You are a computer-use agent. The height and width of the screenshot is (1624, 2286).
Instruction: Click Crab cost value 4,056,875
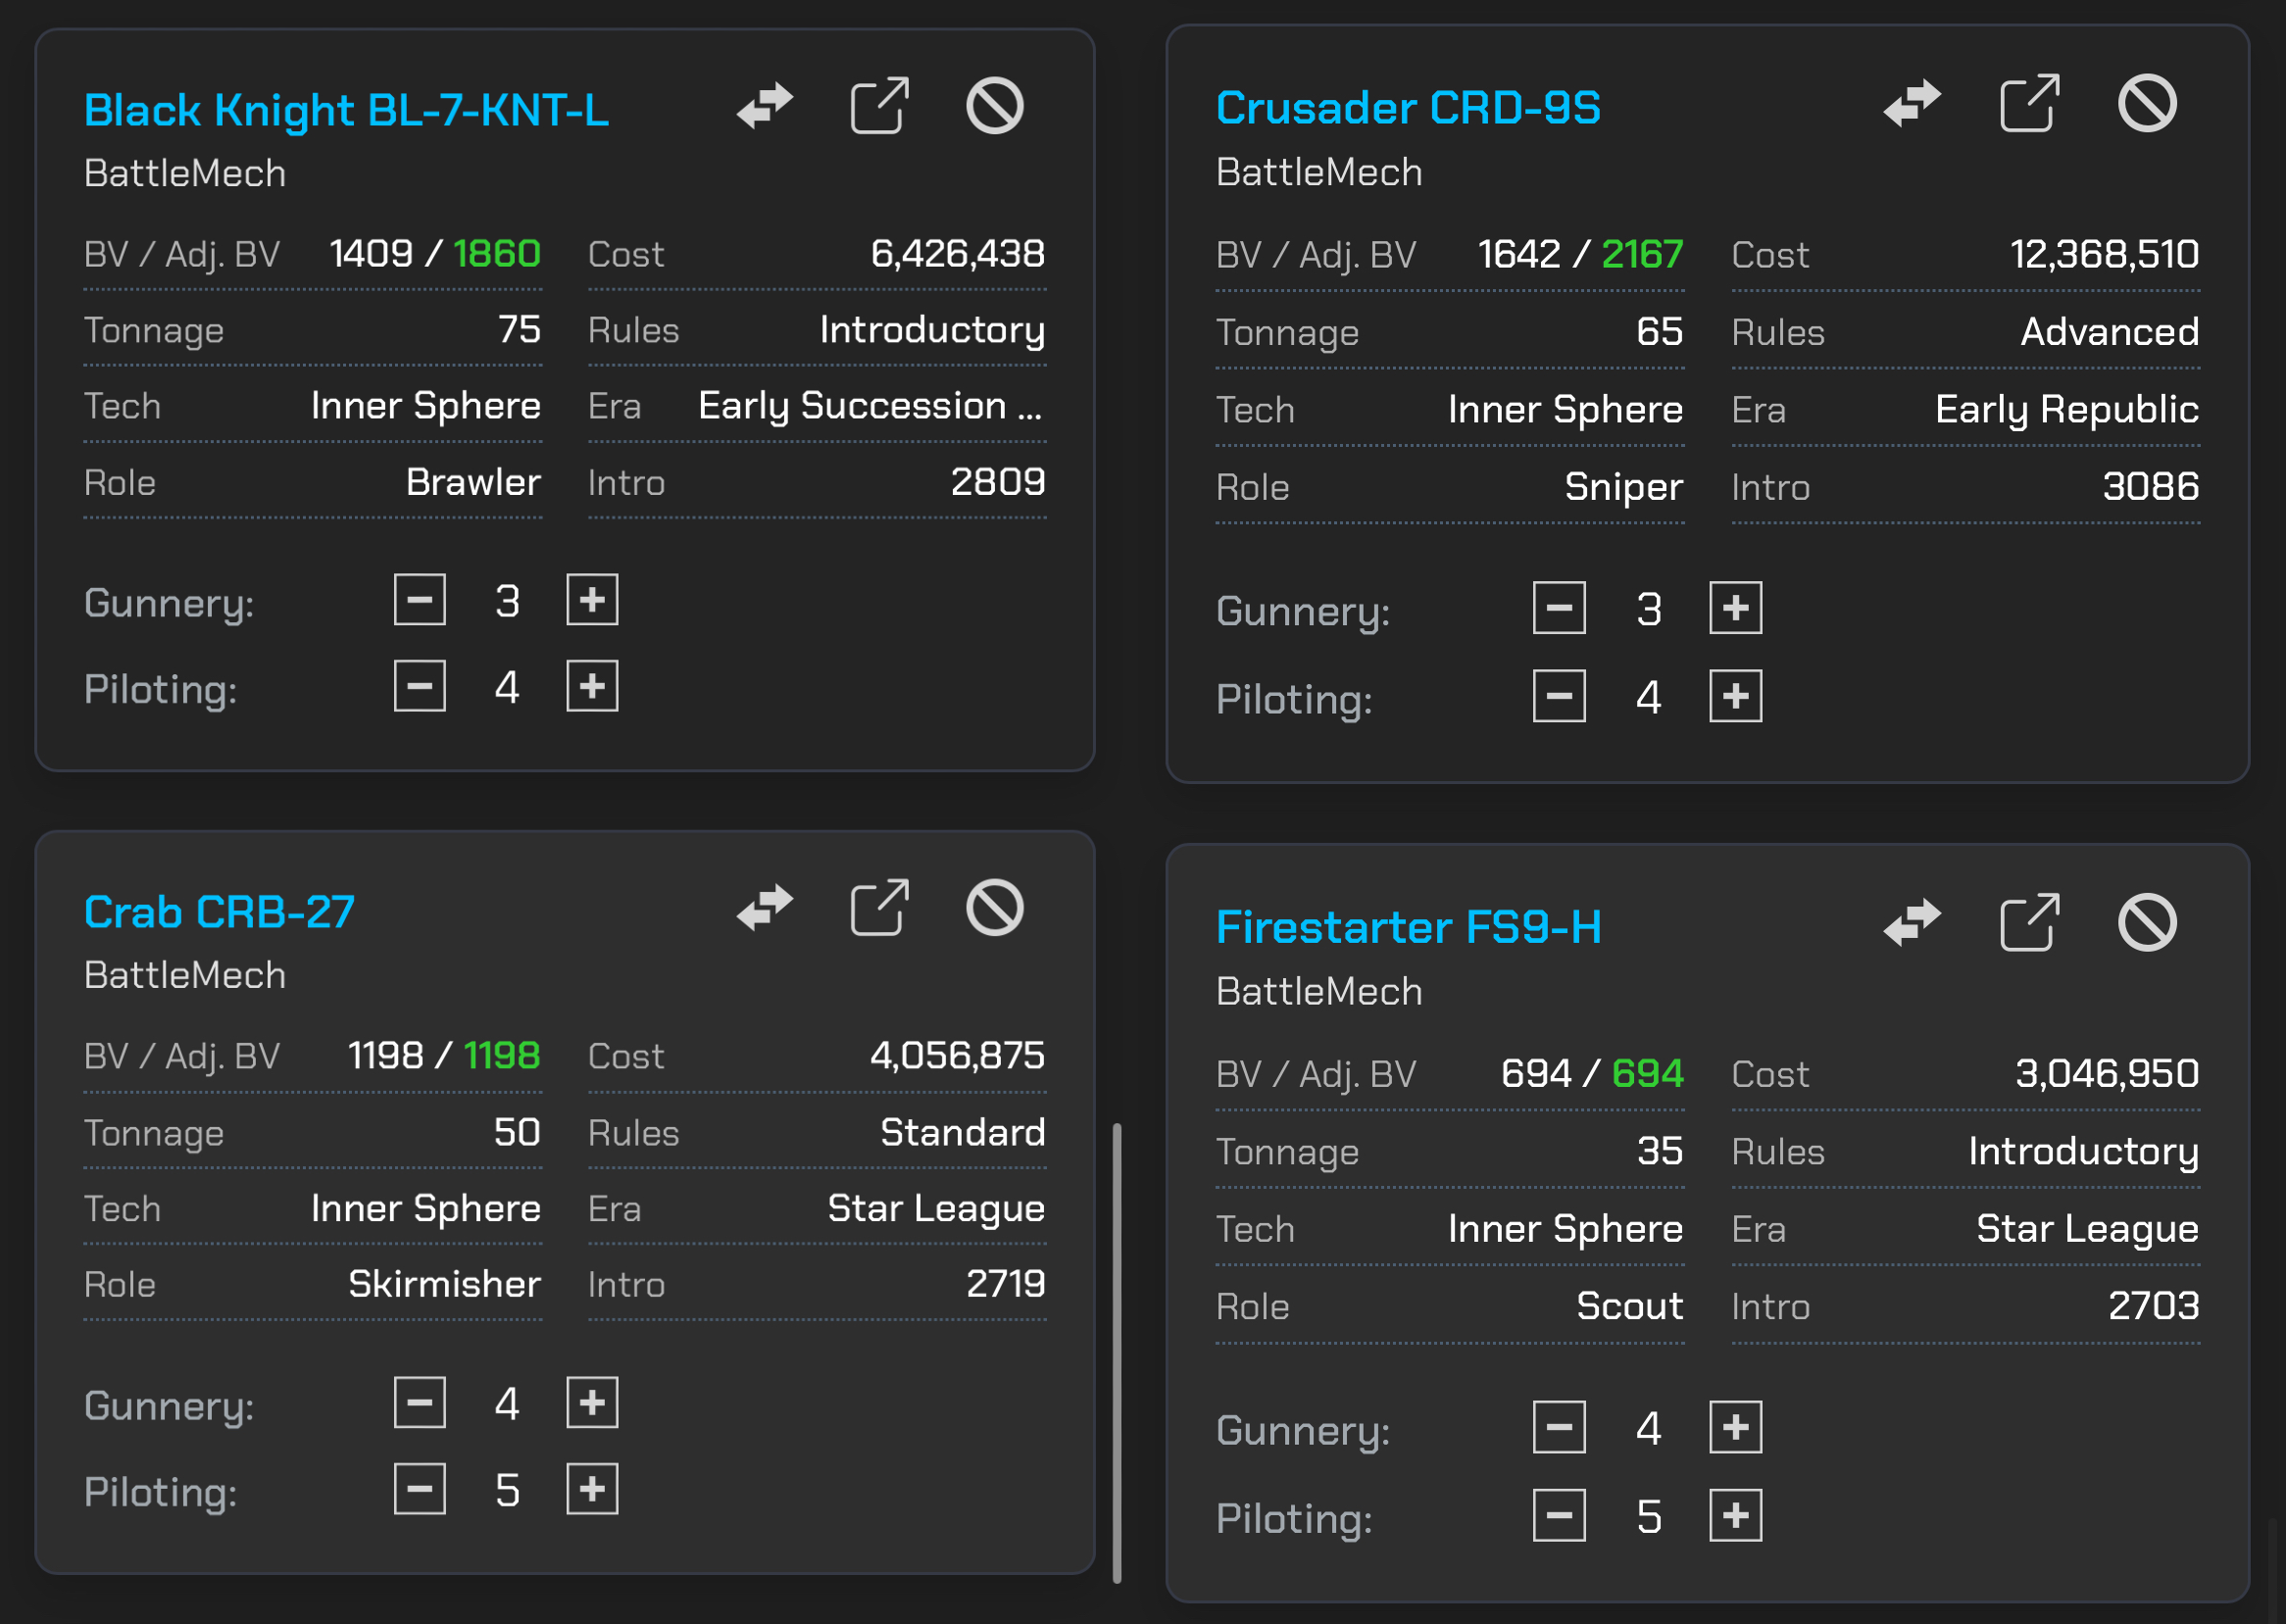click(x=957, y=1055)
